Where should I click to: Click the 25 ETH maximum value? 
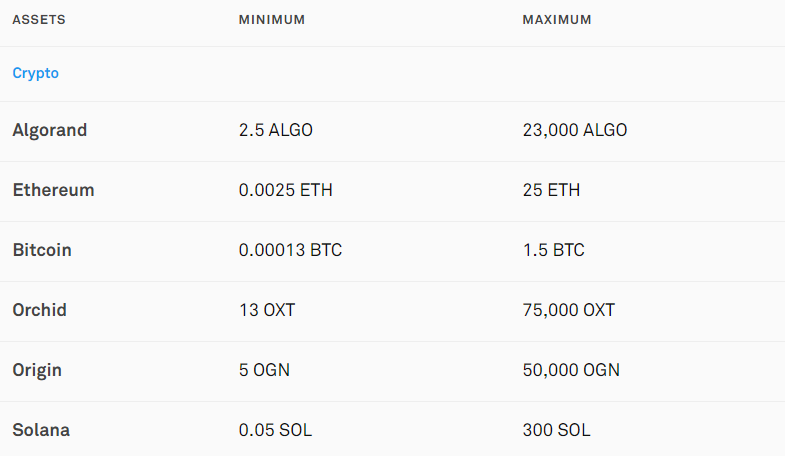[x=551, y=190]
